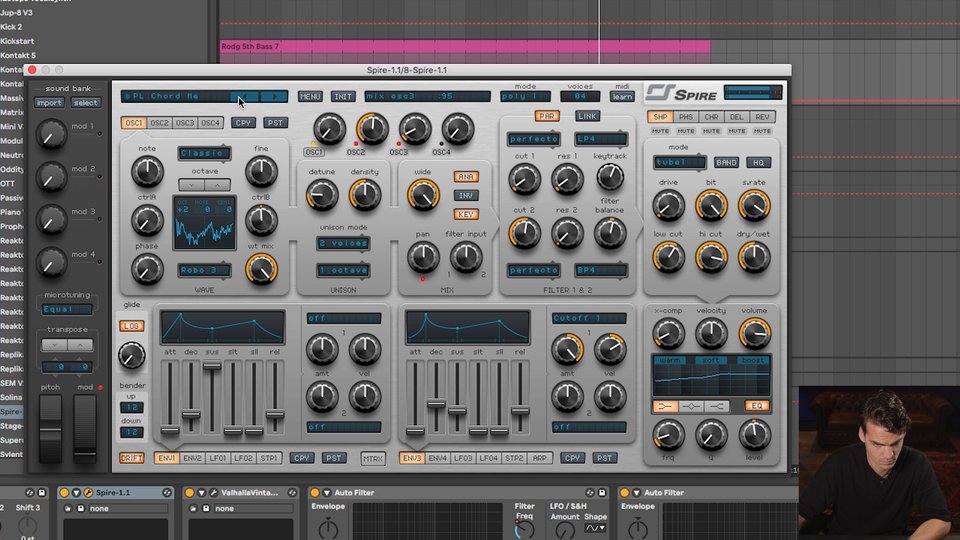Open the Classic oscillator mode dropdown
Screen dimensions: 960x540
(204, 153)
